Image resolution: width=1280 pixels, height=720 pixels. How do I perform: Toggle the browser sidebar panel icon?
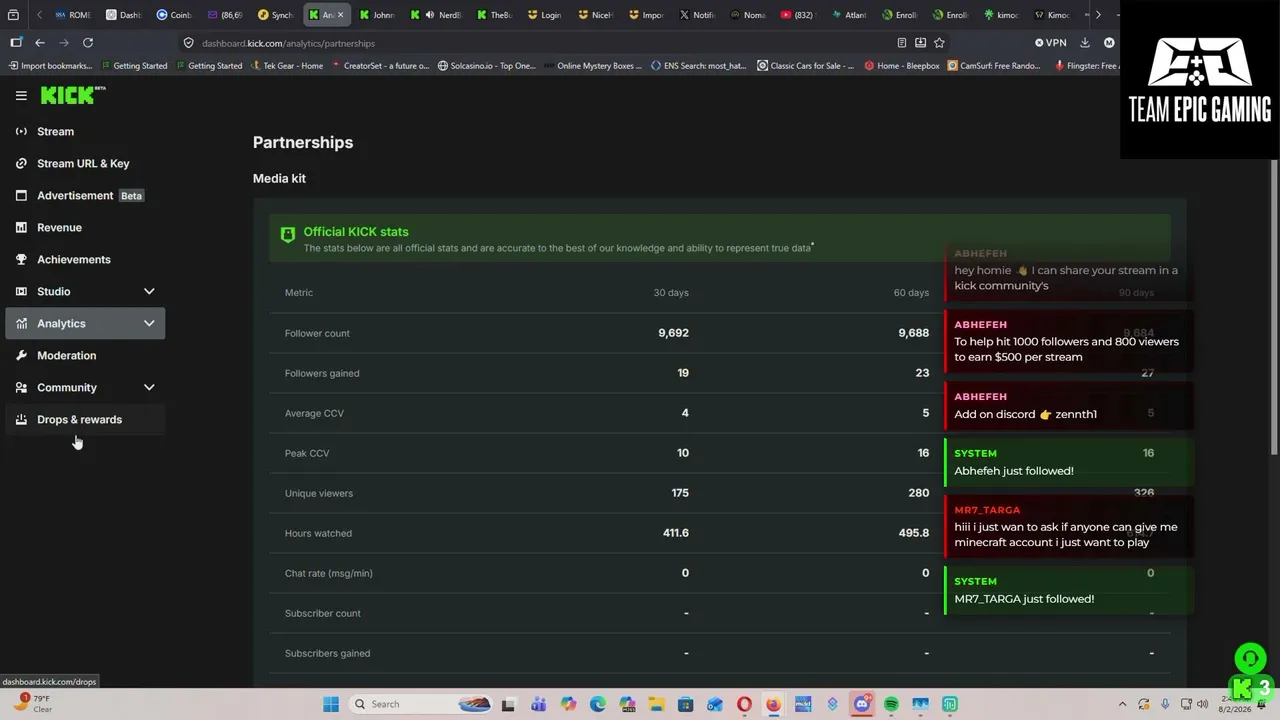pyautogui.click(x=16, y=43)
